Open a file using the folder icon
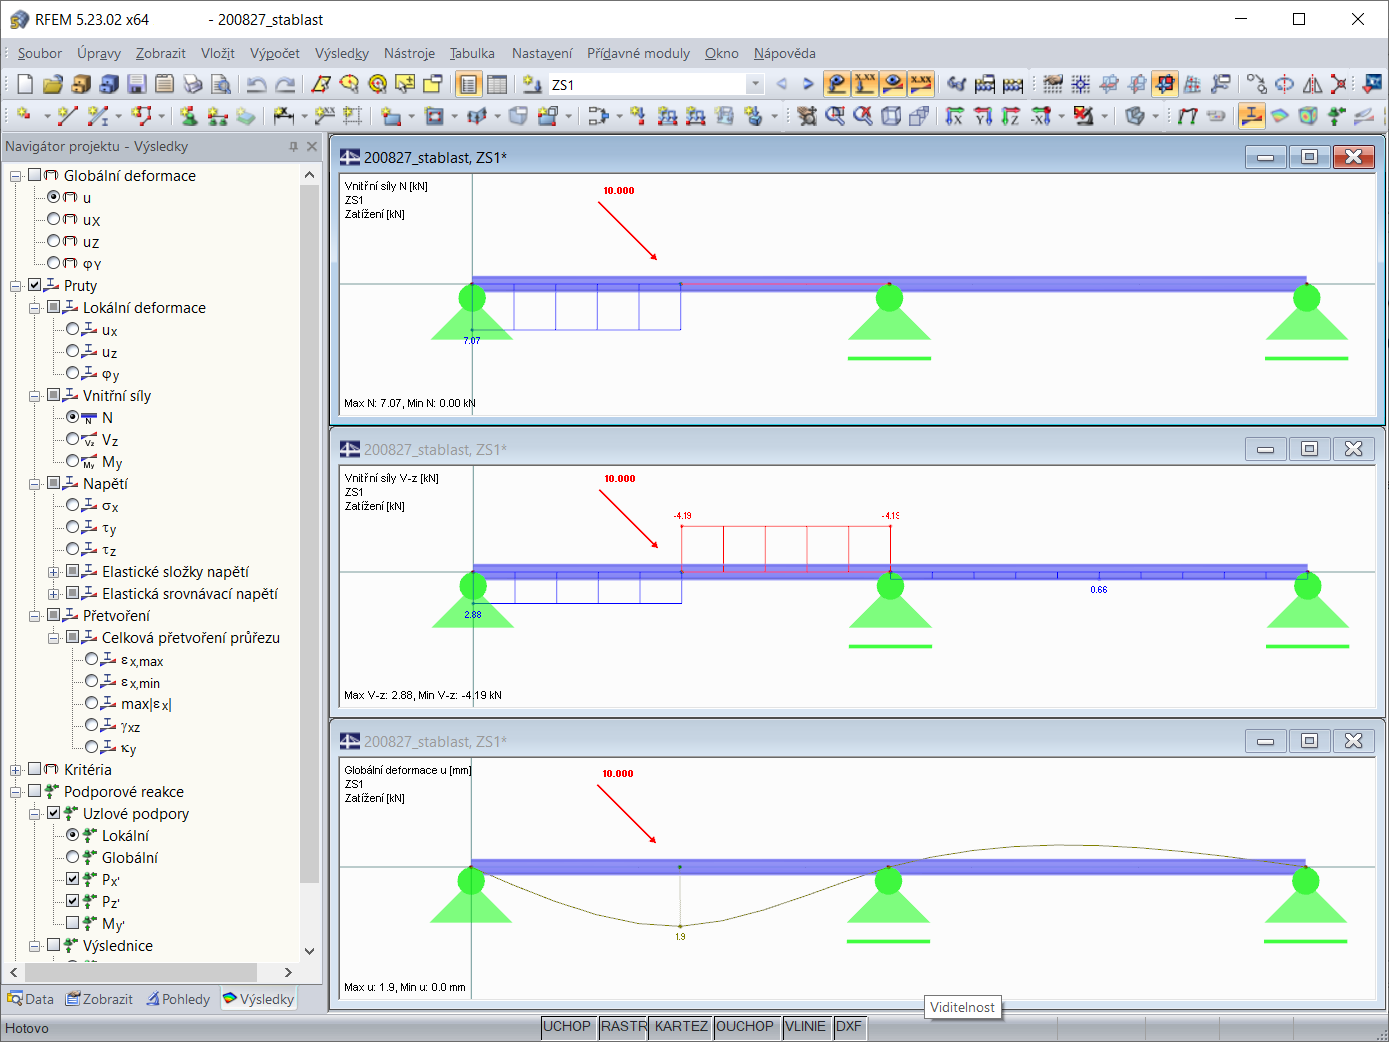 pyautogui.click(x=53, y=84)
